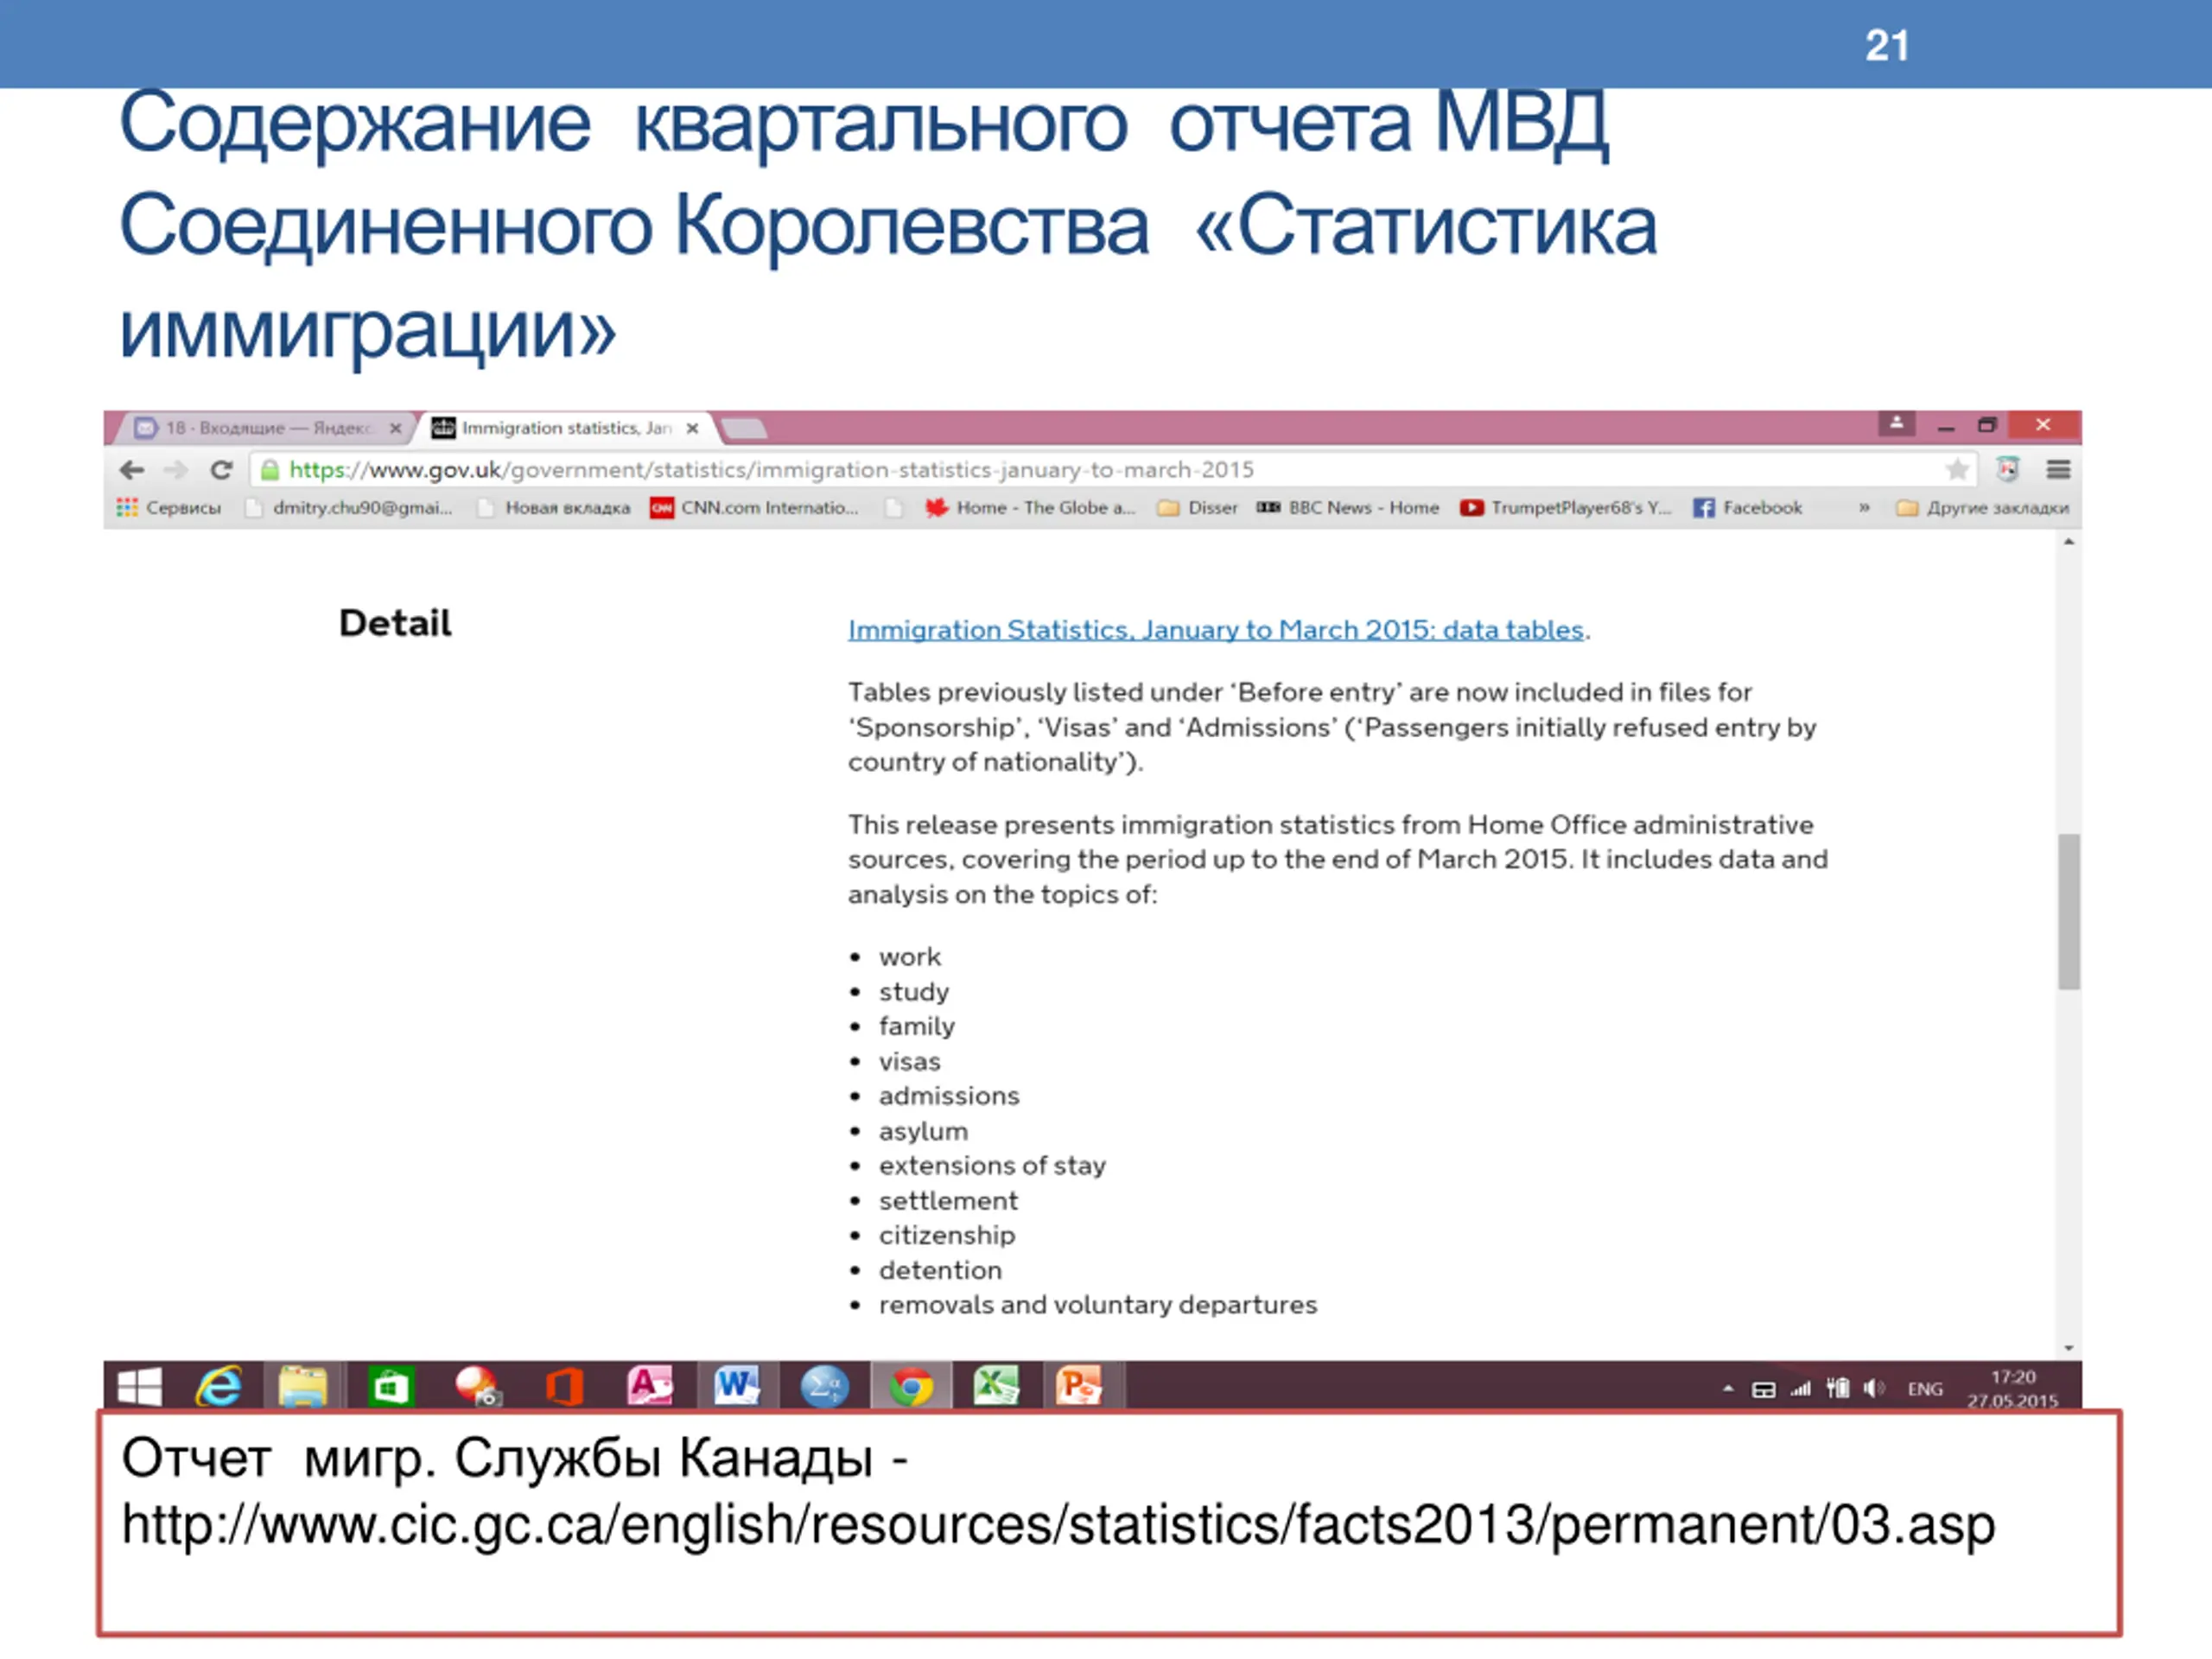Switch to PowerPoint taskbar icon
2212x1659 pixels.
point(1079,1387)
